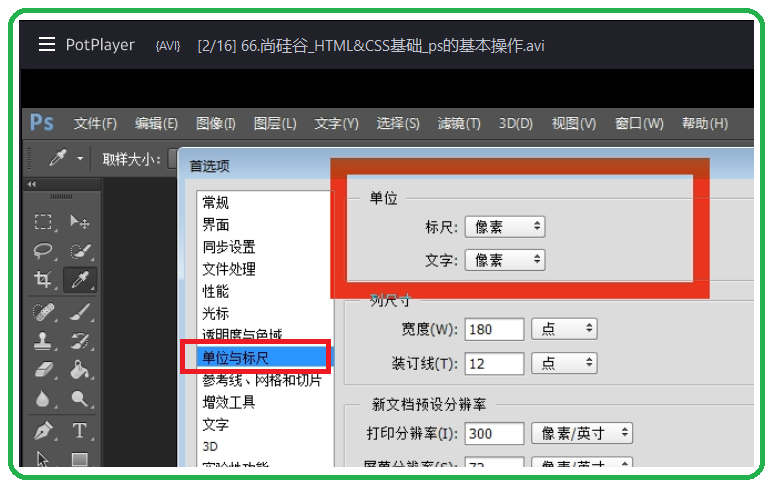This screenshot has height=488, width=772.
Task: Select the Blur tool
Action: click(43, 399)
